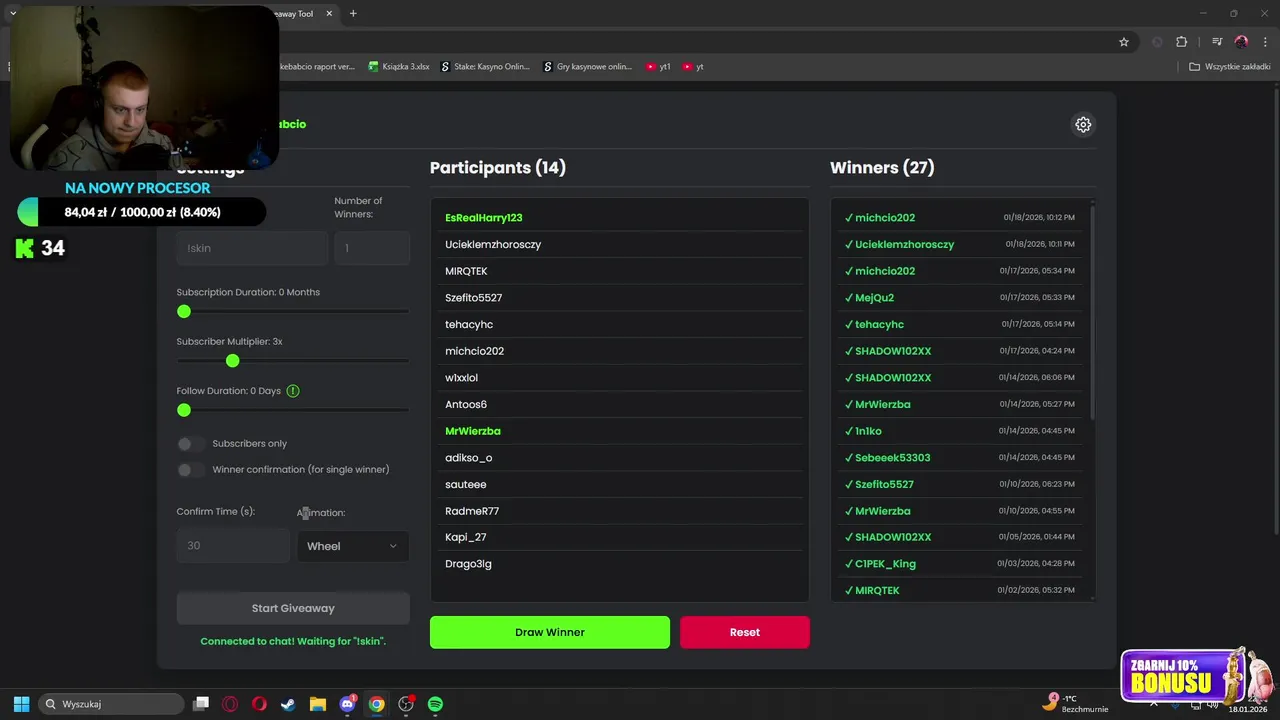Open the Stake: Kasyno Online bookmark

[x=486, y=67]
